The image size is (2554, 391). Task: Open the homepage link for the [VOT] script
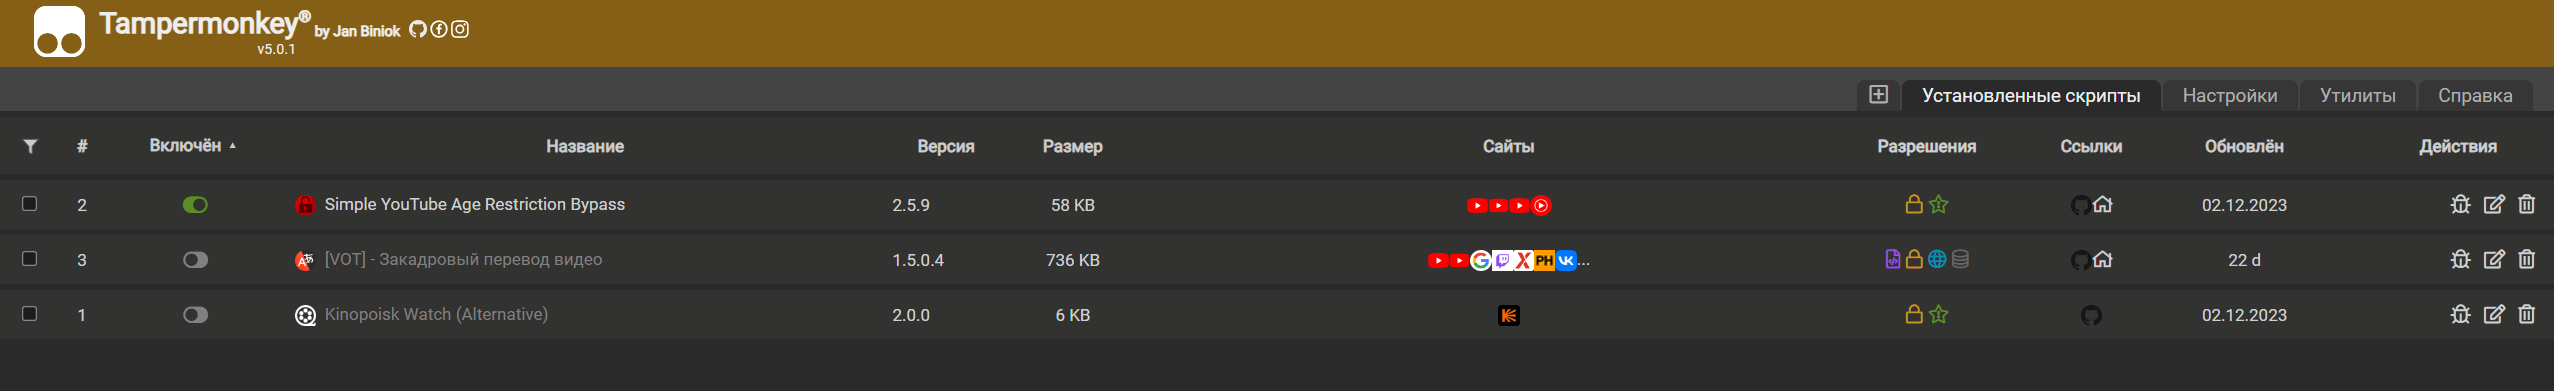pyautogui.click(x=2103, y=259)
